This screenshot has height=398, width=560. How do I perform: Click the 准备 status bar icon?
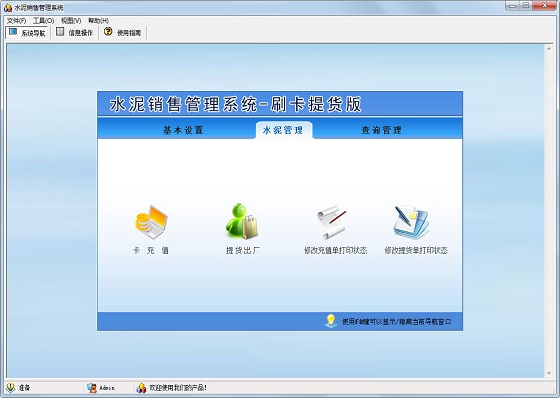[11, 387]
